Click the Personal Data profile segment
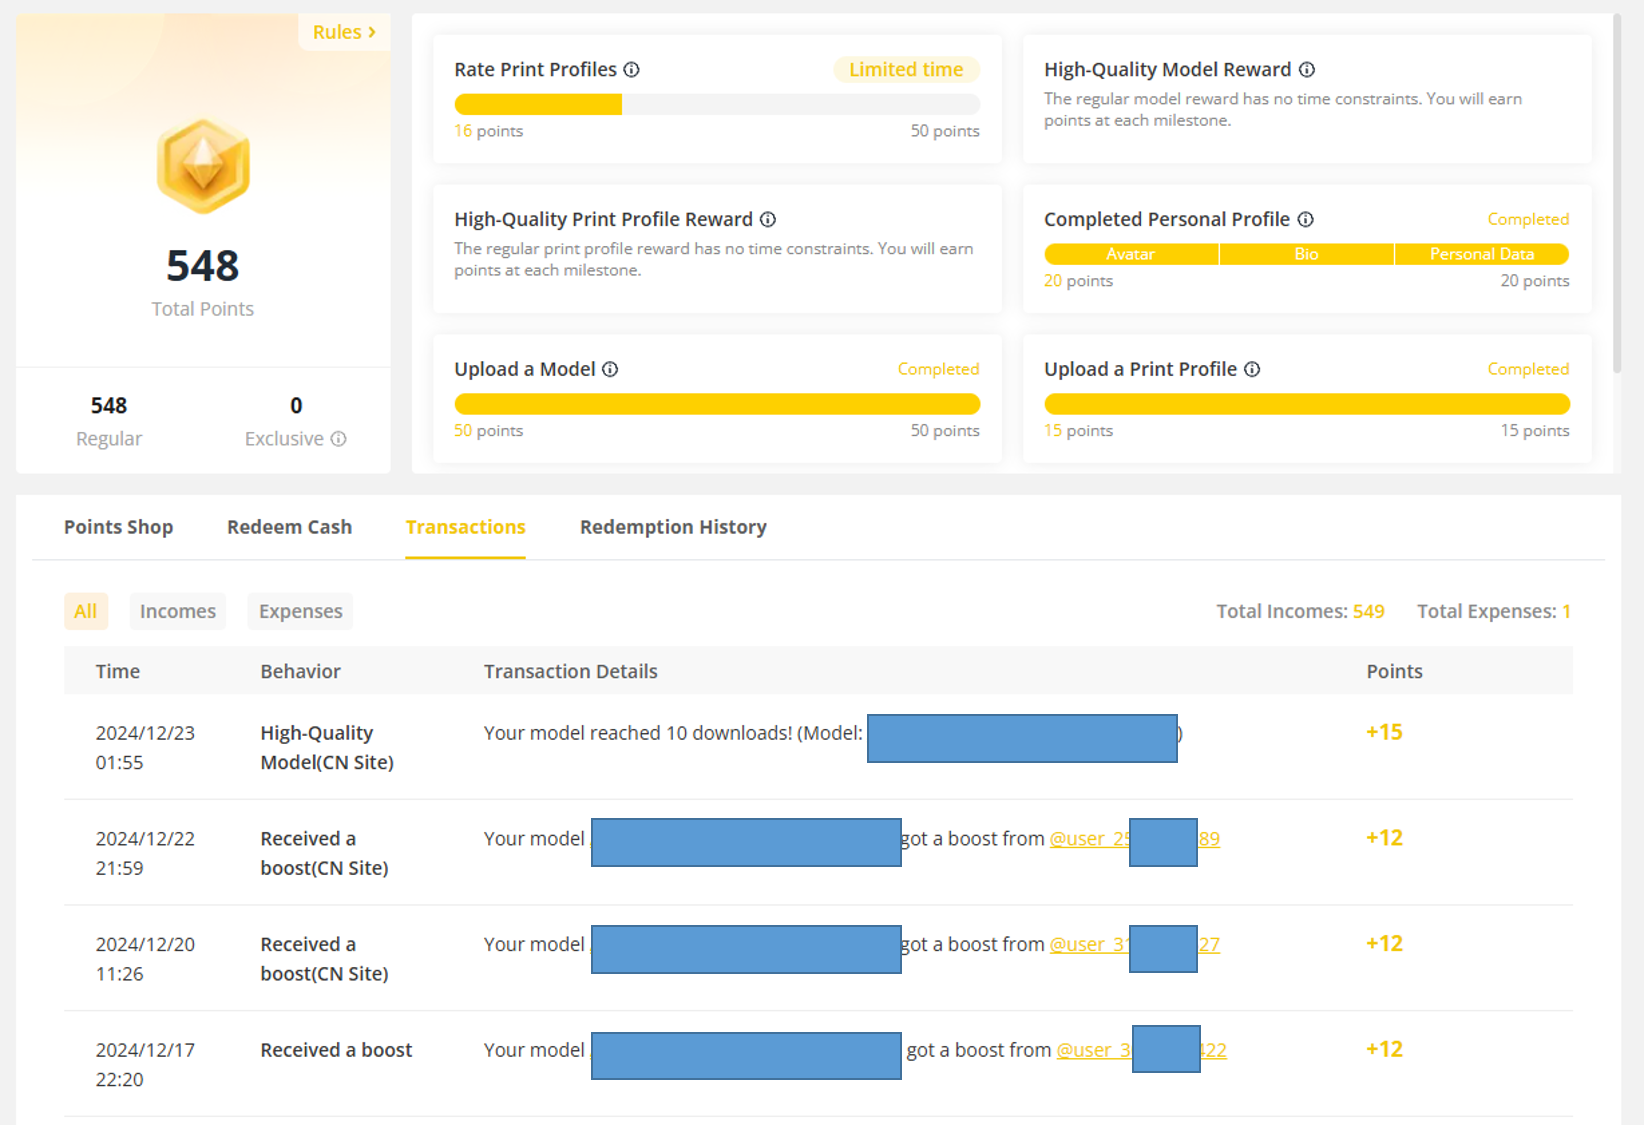The image size is (1644, 1125). click(1482, 254)
